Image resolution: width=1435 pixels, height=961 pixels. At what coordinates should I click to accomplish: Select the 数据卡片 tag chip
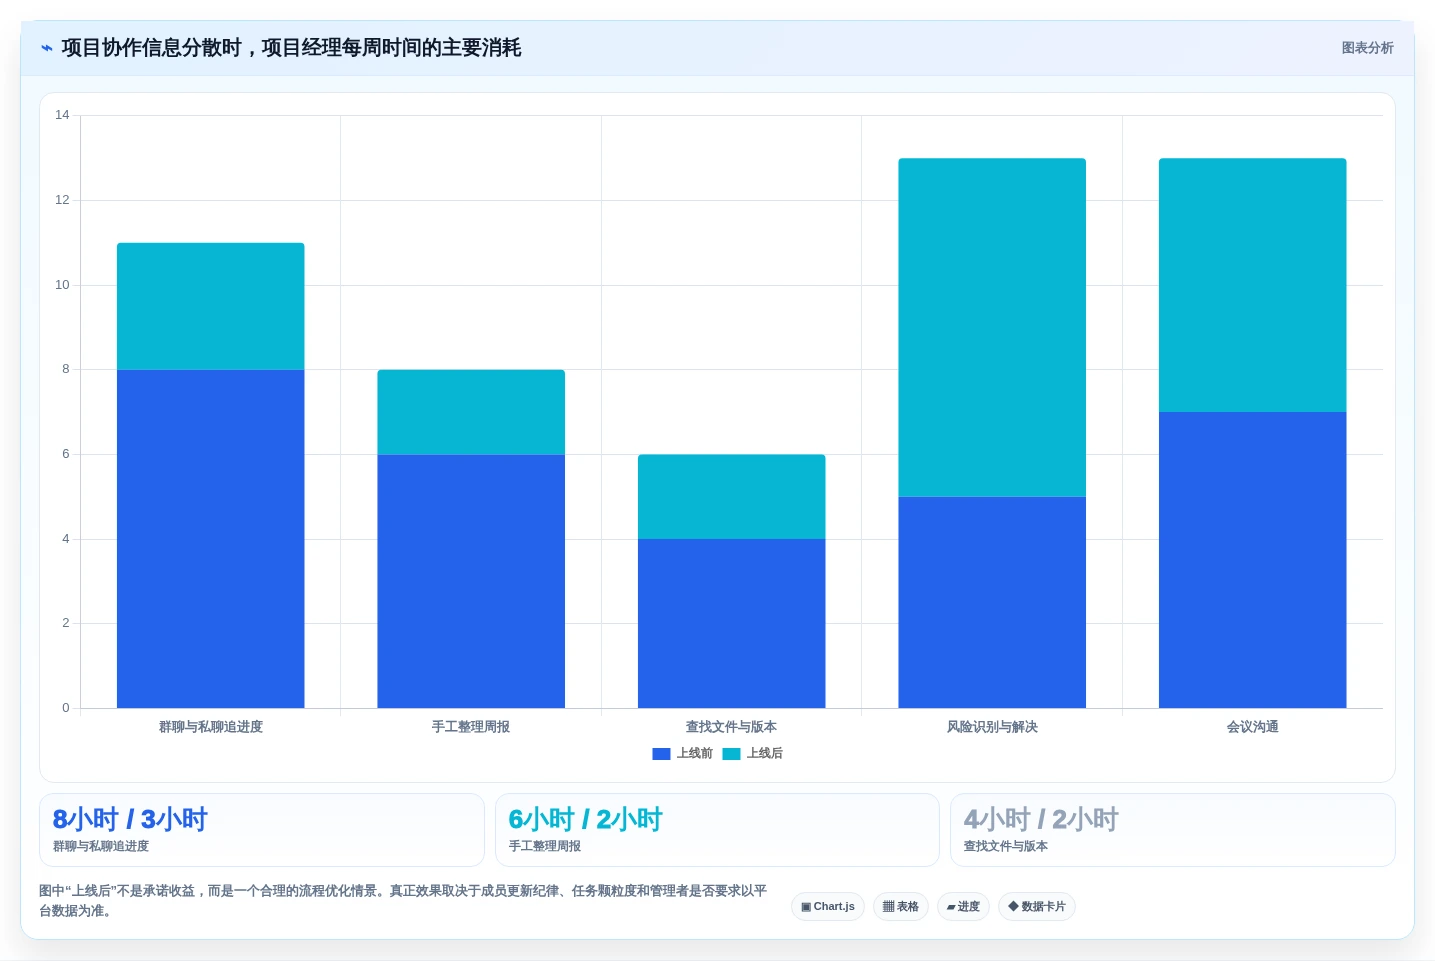point(1037,907)
